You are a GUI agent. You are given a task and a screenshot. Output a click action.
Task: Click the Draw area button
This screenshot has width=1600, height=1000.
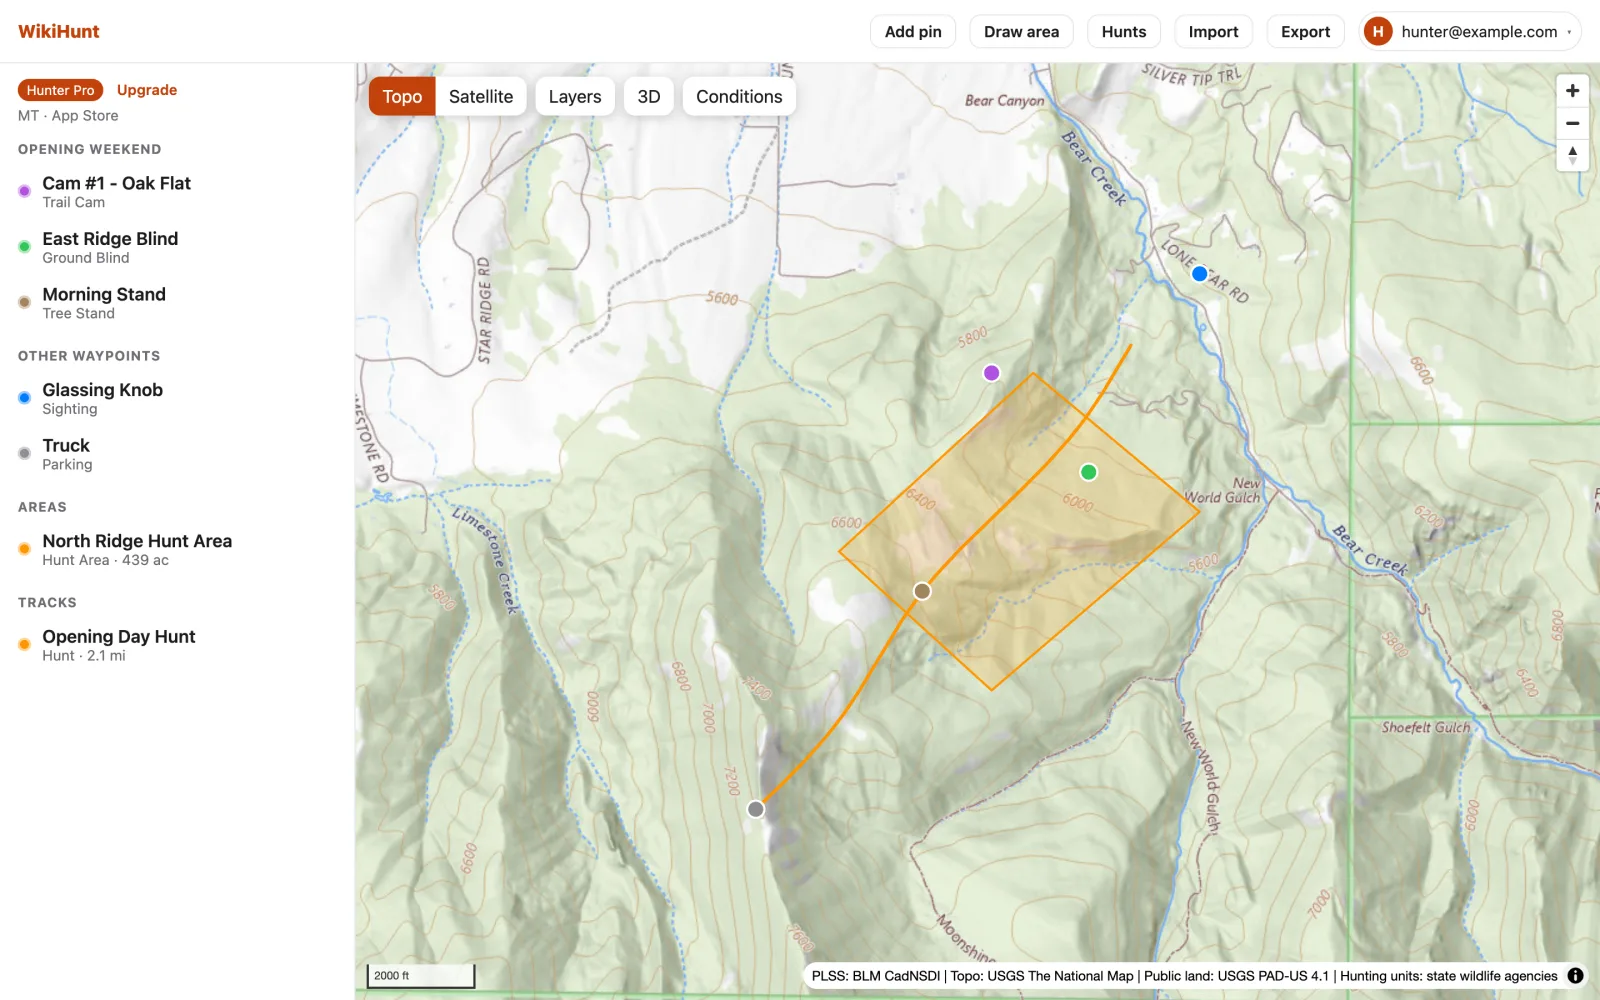(x=1021, y=32)
